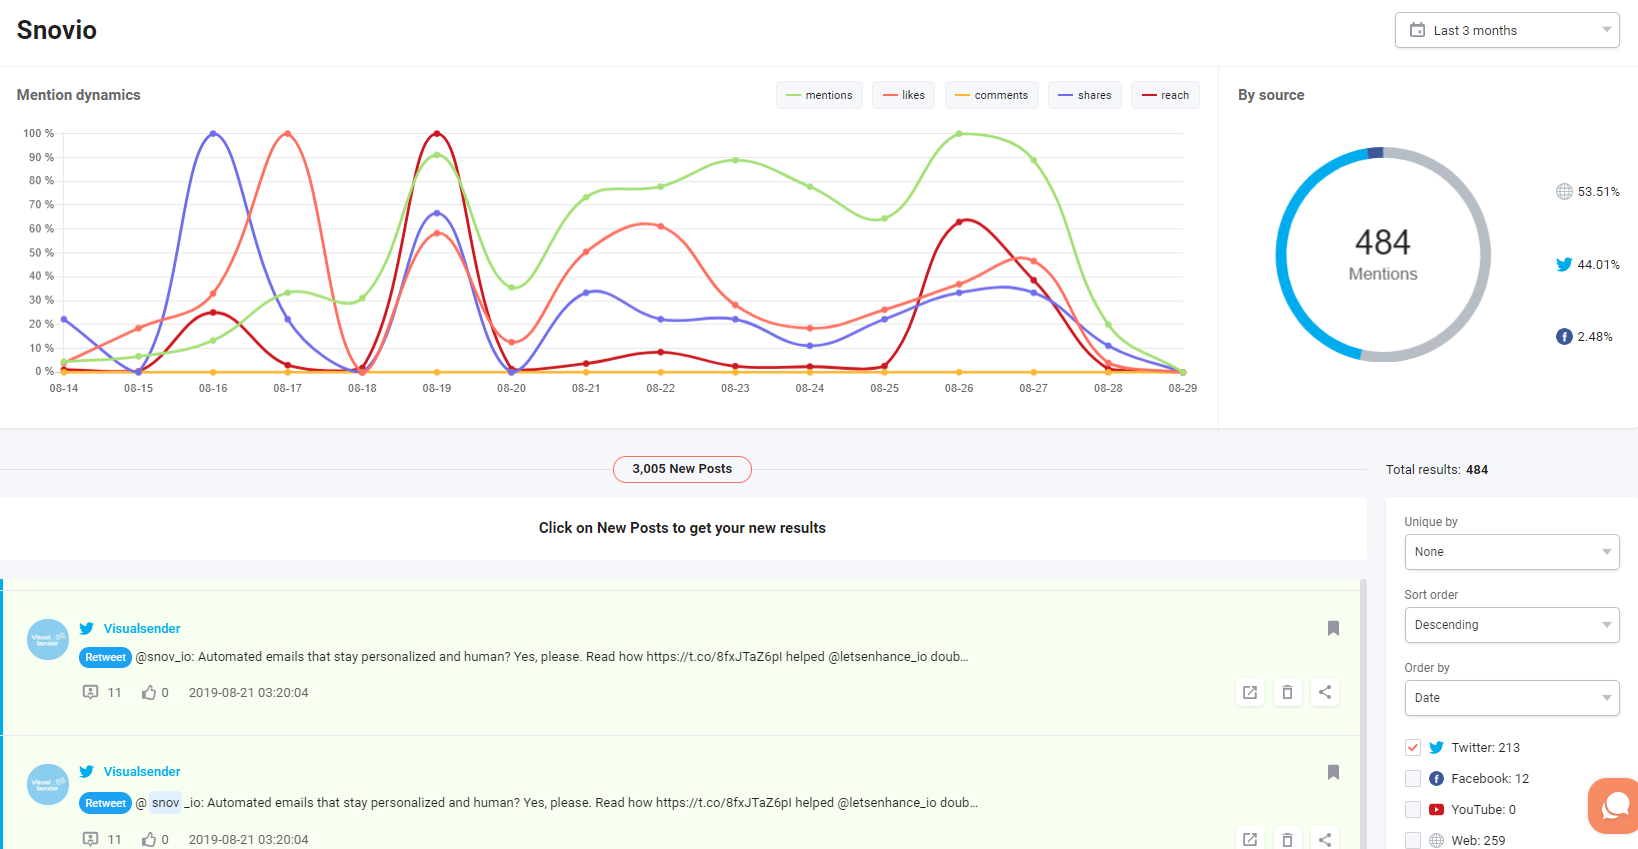The width and height of the screenshot is (1638, 849).
Task: Bookmark the second Visualsender post
Action: [1333, 772]
